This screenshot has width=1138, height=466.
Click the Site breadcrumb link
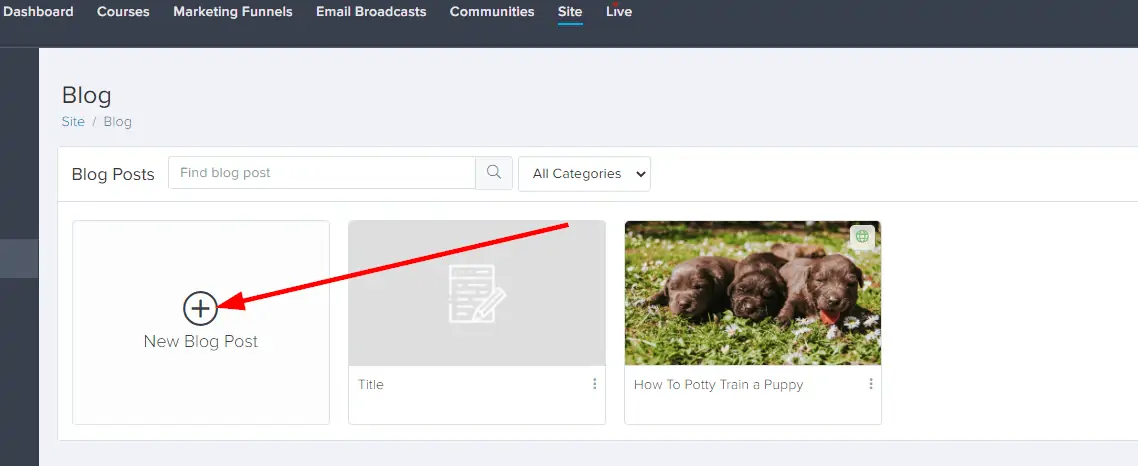[x=73, y=121]
